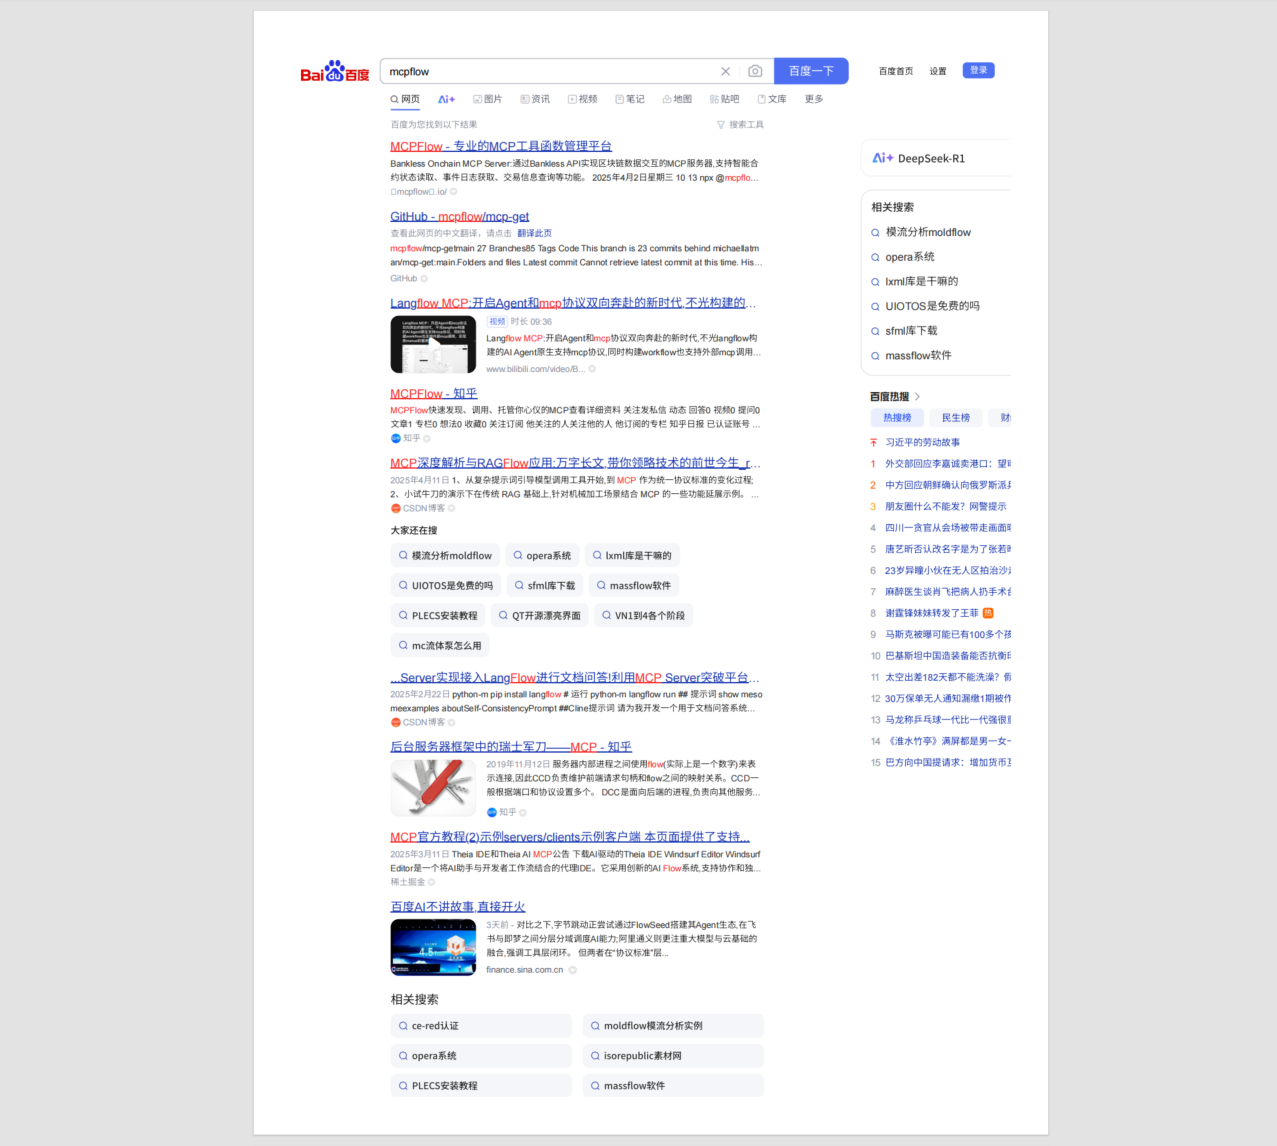Open MCP深度解析与RAGFlow应用 result

point(575,463)
